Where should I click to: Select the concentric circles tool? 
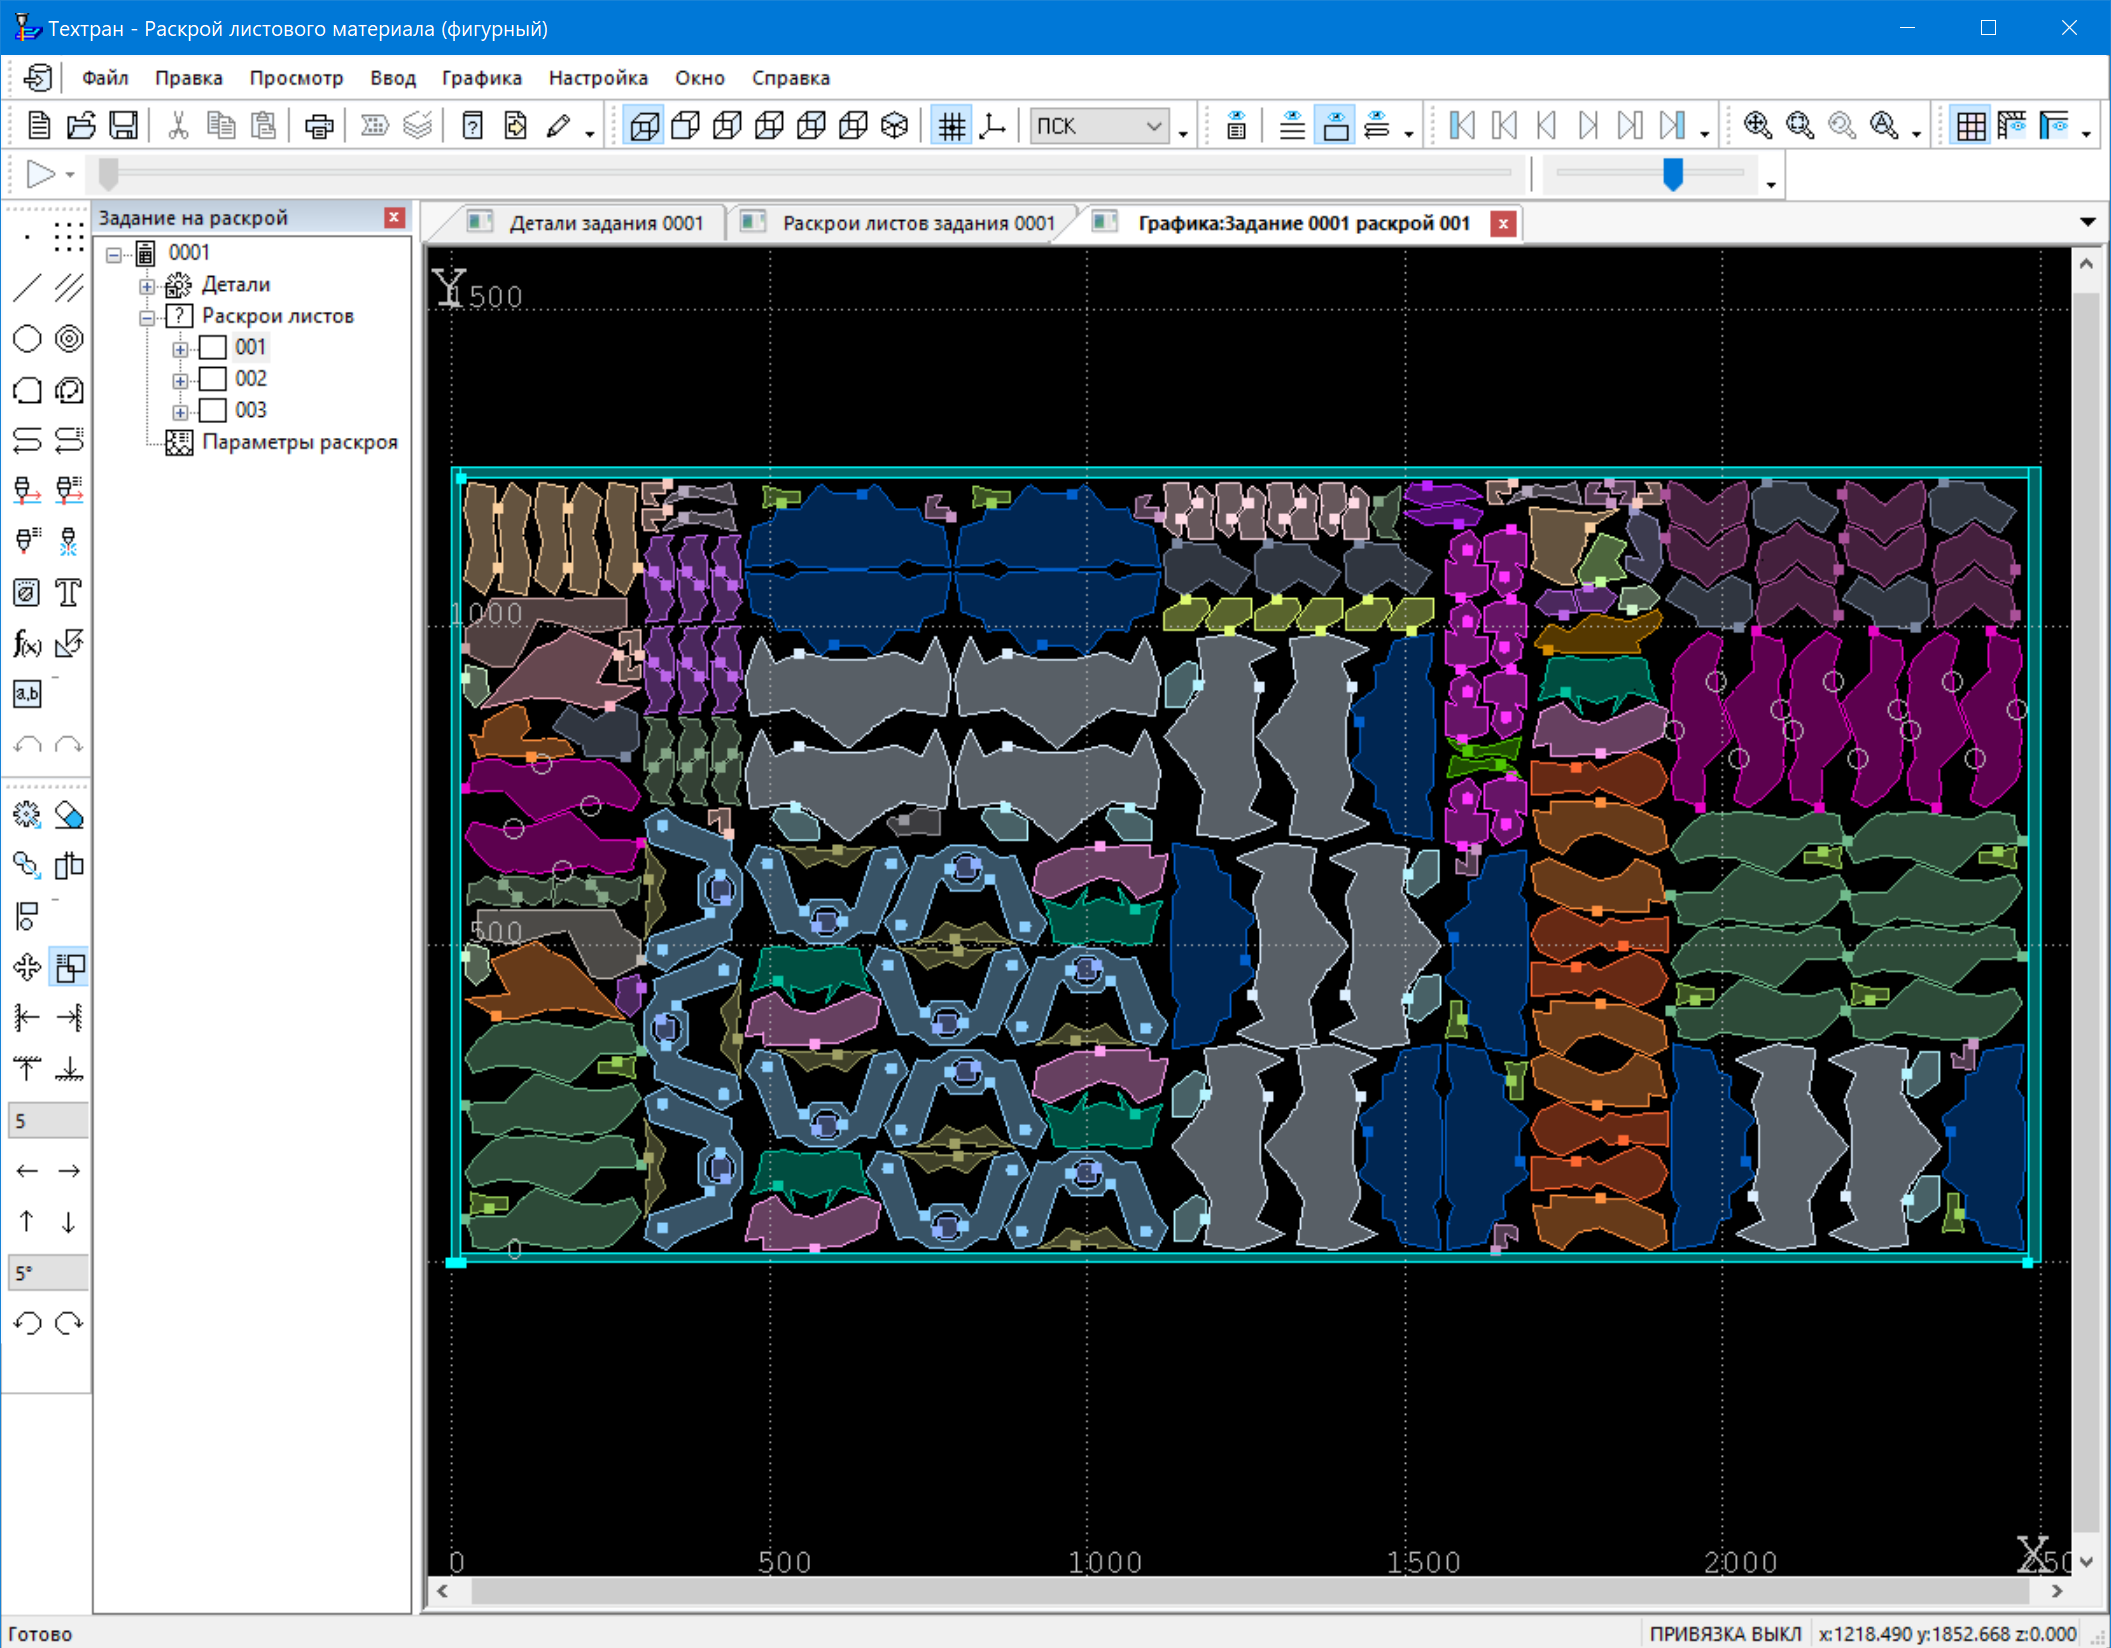(69, 339)
